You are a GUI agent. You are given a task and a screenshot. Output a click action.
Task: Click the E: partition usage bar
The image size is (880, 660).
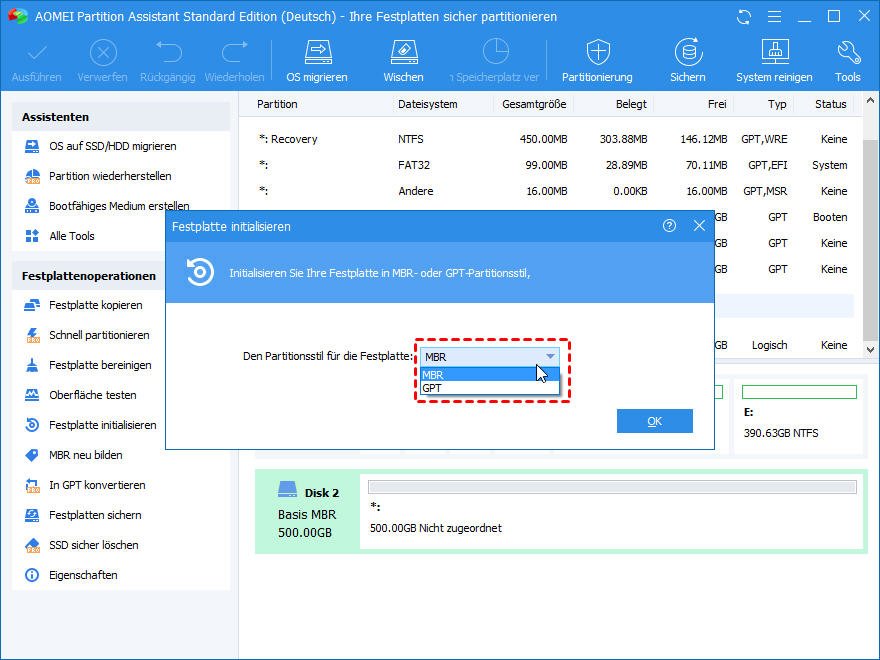(799, 392)
